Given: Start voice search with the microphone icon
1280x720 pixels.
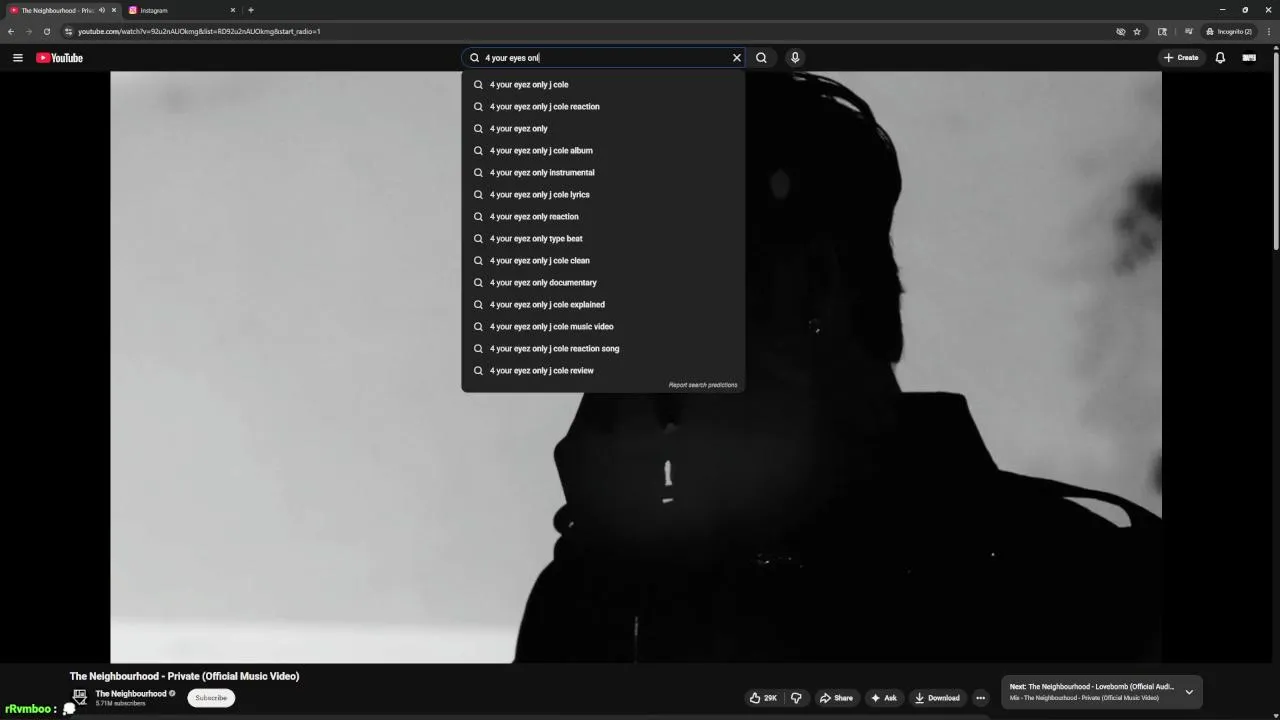Looking at the screenshot, I should pos(795,58).
